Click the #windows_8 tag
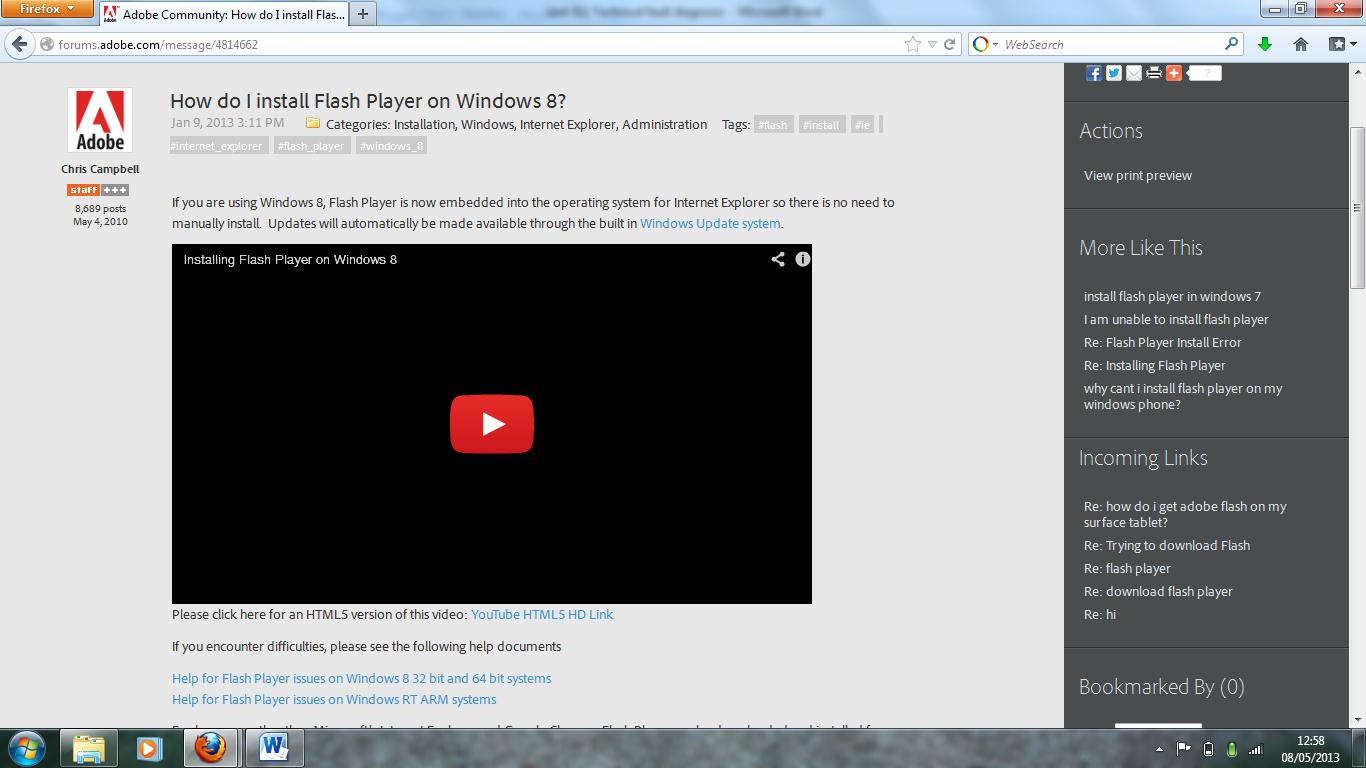 (391, 146)
